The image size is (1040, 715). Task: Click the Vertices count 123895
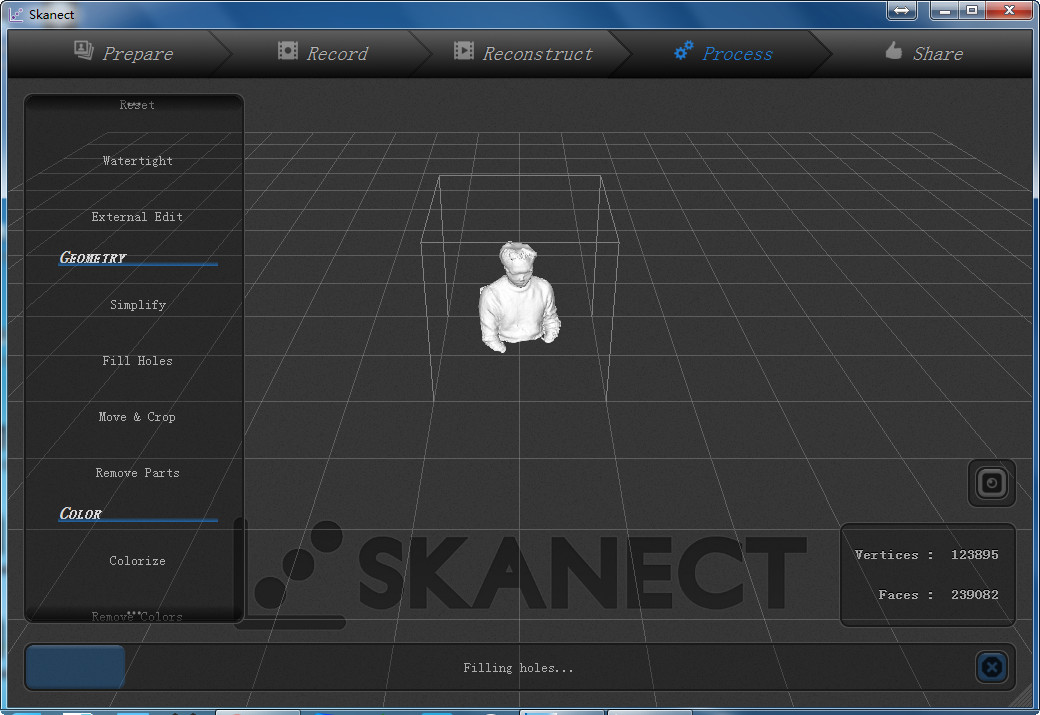974,554
